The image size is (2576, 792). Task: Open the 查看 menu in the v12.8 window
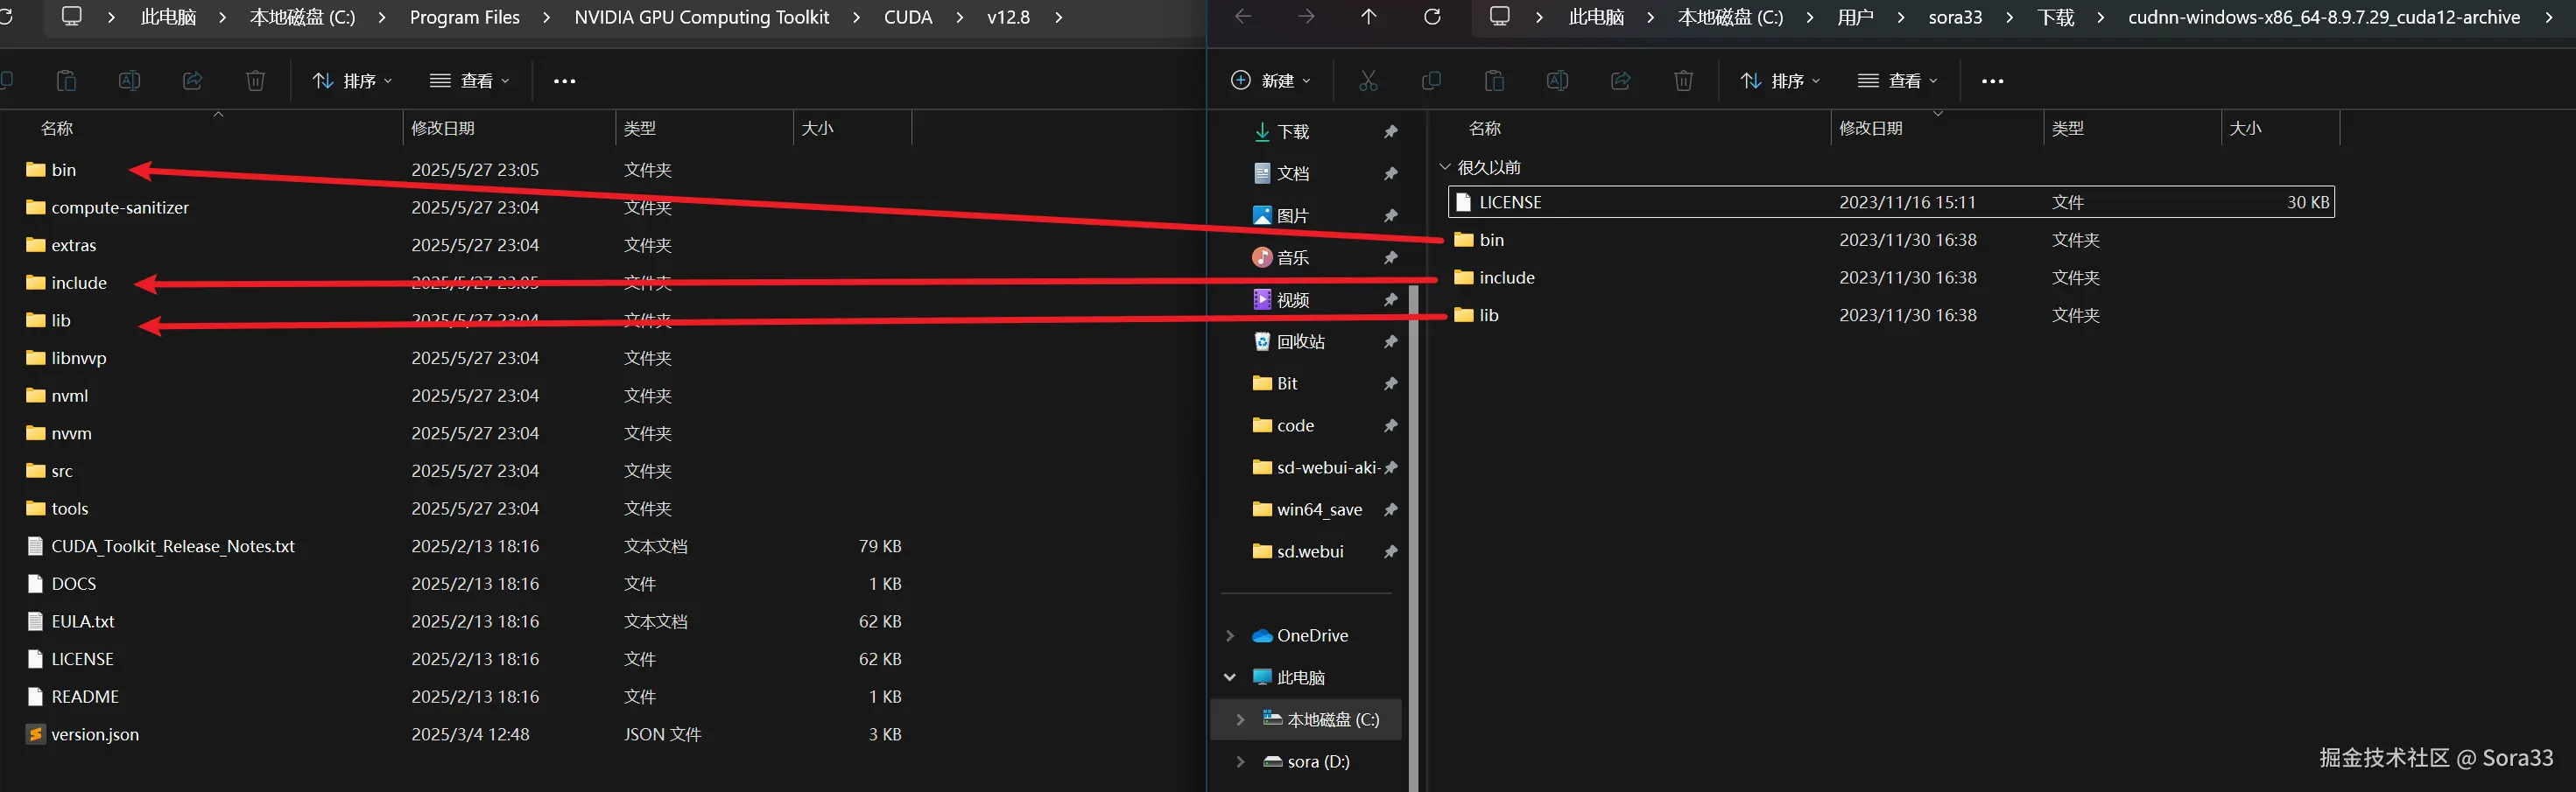point(470,81)
